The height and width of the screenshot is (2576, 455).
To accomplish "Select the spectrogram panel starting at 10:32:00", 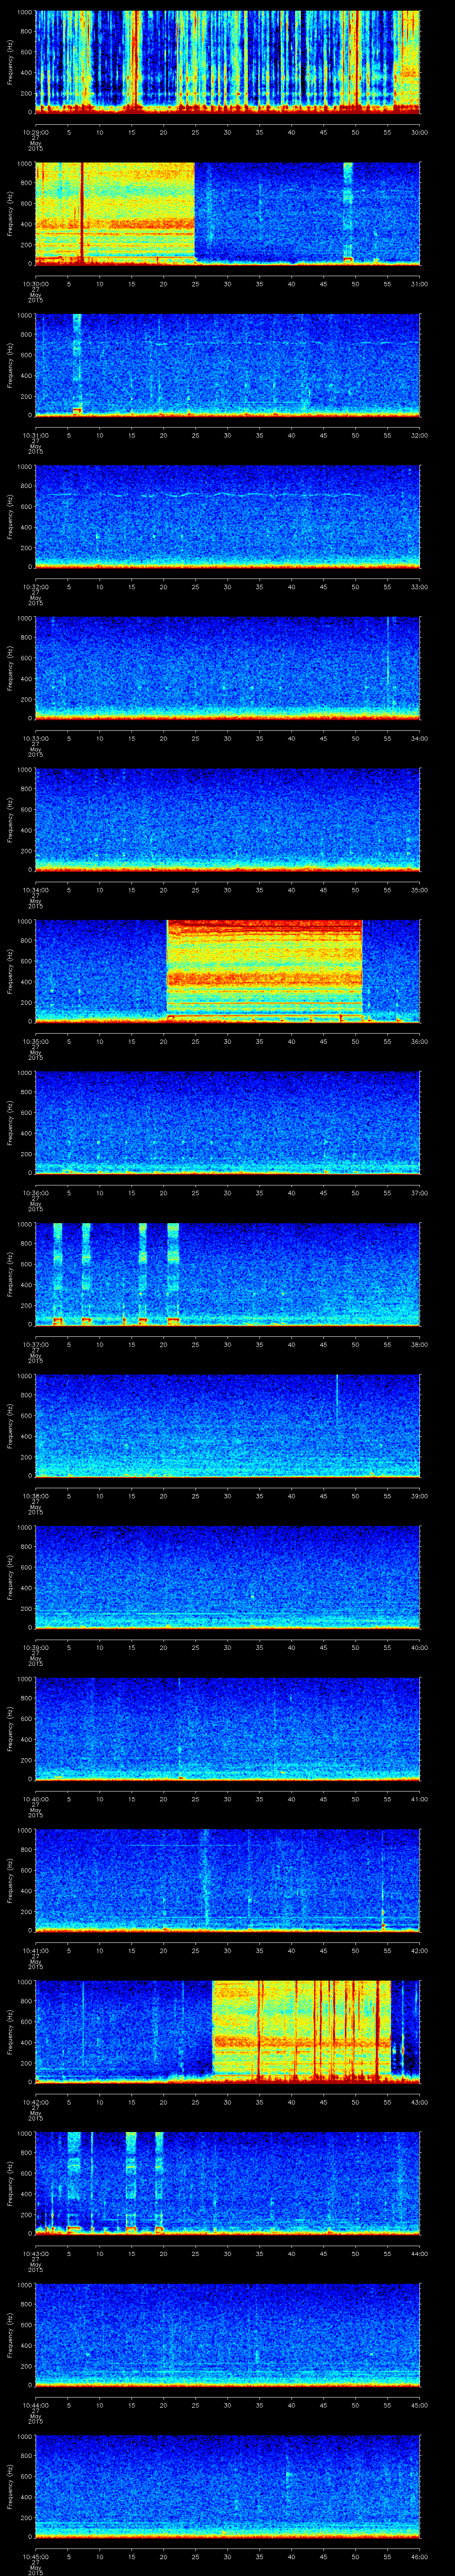I will [227, 516].
